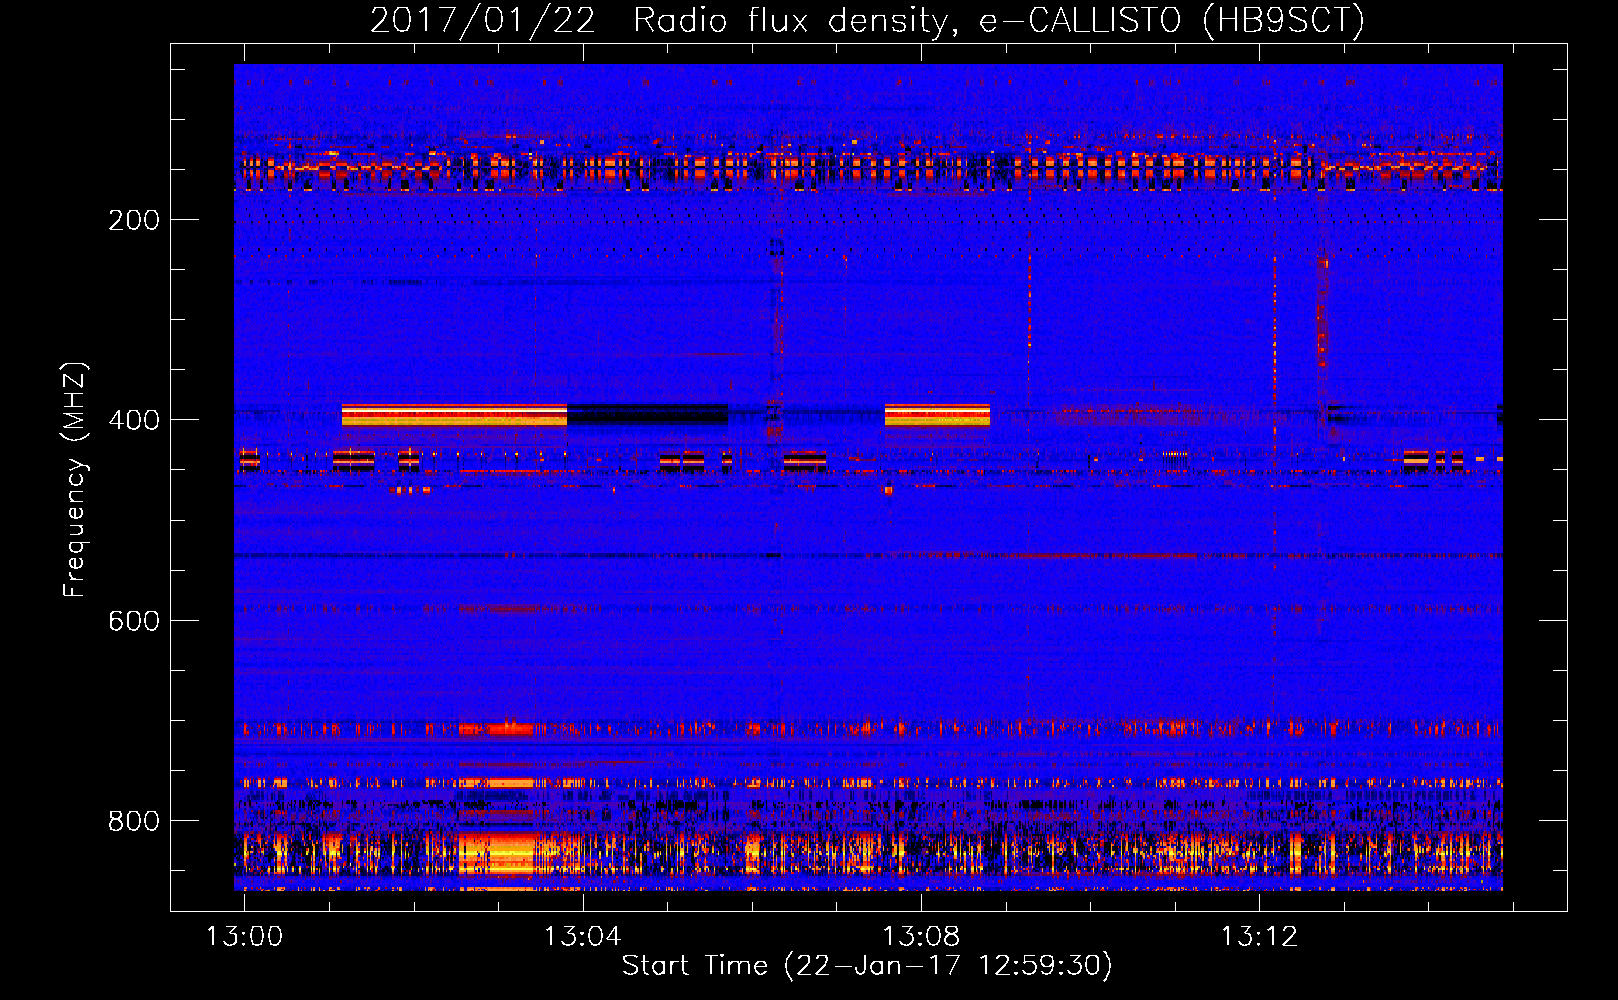1618x1000 pixels.
Task: Click the plot title "2017/01/22 Radio flux density, e-CALLISTO (HB9SCT)"
Action: (x=867, y=20)
